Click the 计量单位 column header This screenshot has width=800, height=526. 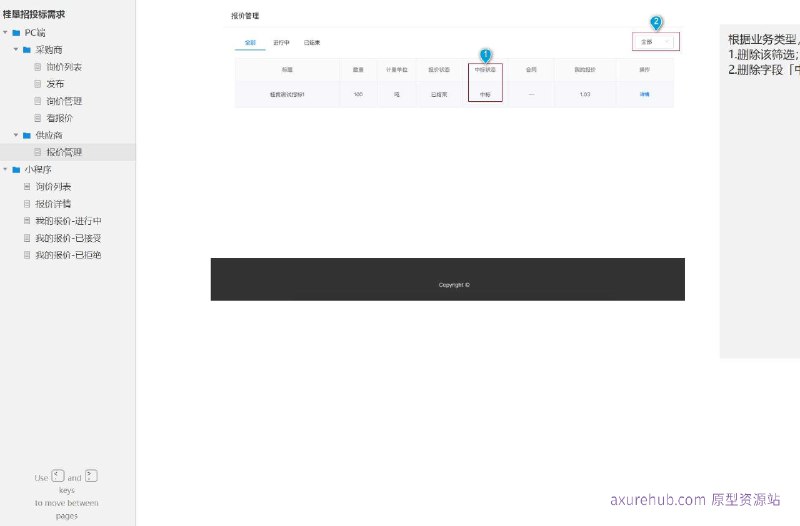[396, 69]
